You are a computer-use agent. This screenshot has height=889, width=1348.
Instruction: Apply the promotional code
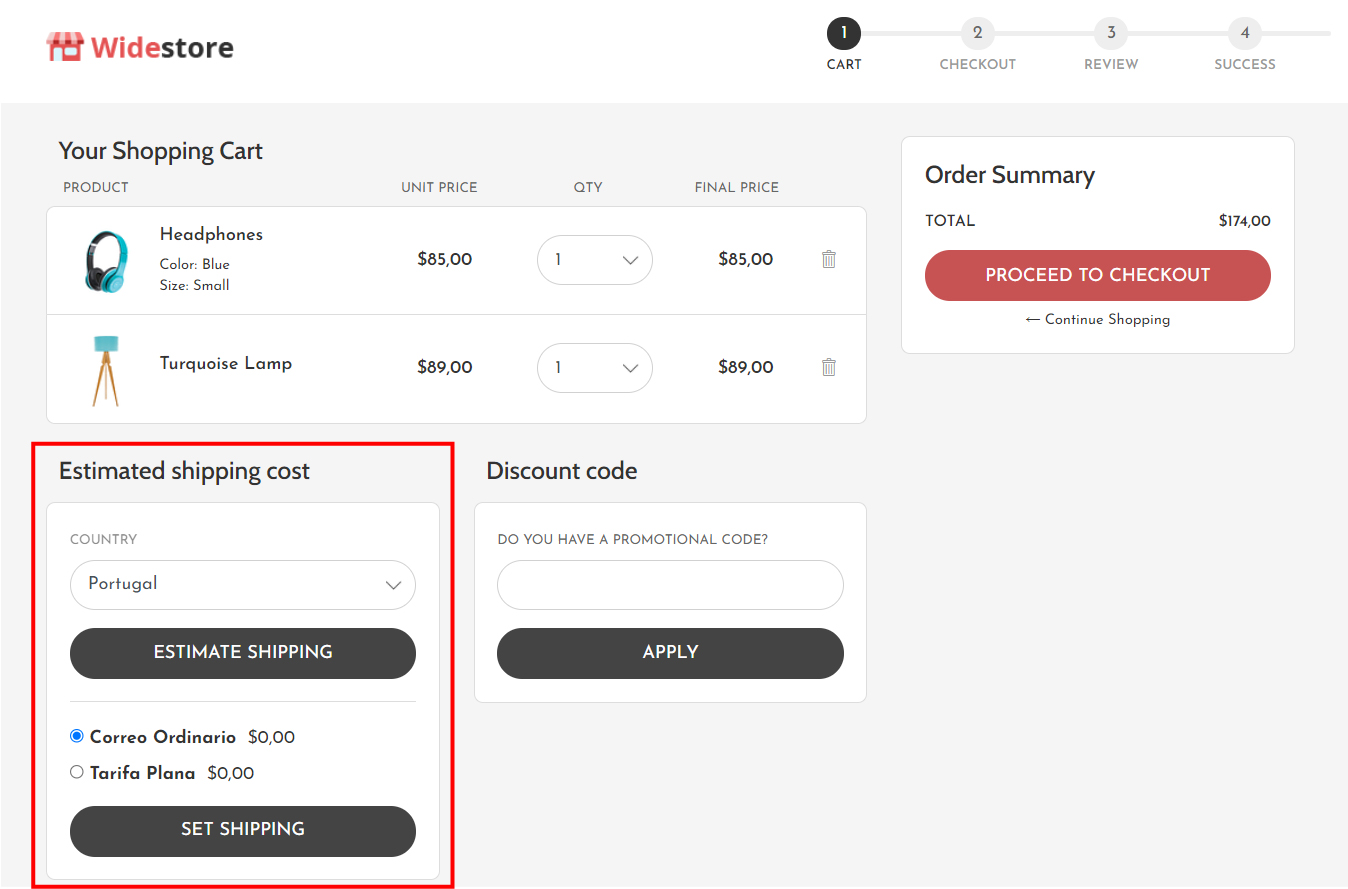[670, 653]
